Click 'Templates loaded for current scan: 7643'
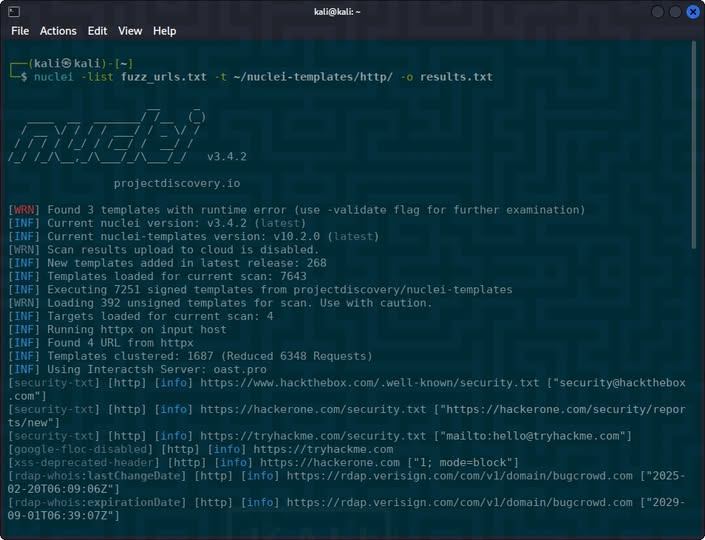Viewport: 705px width, 540px height. 177,277
